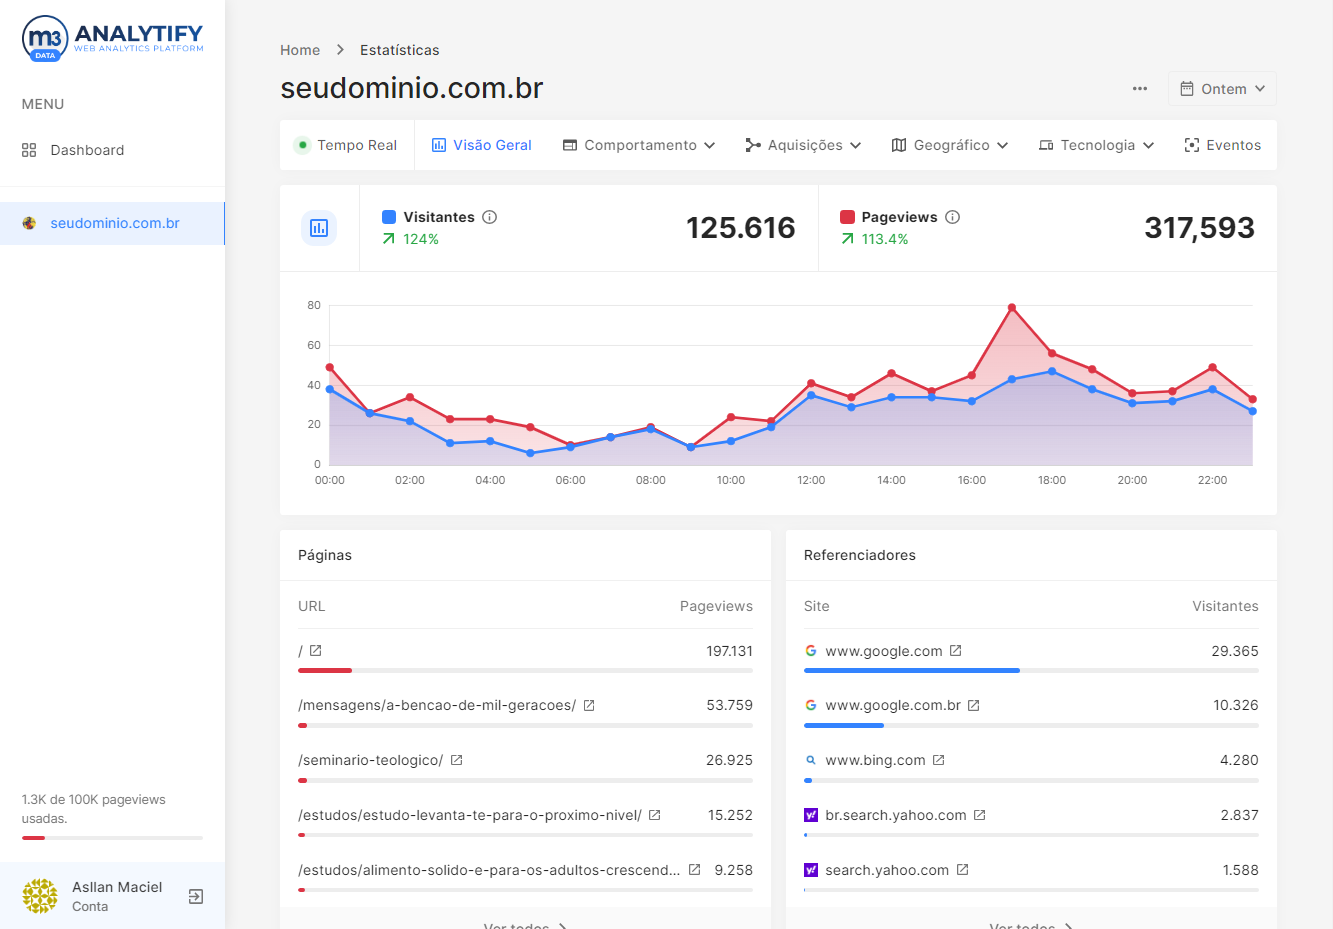This screenshot has width=1333, height=929.
Task: Toggle the Visitantes series in chart
Action: coord(389,217)
